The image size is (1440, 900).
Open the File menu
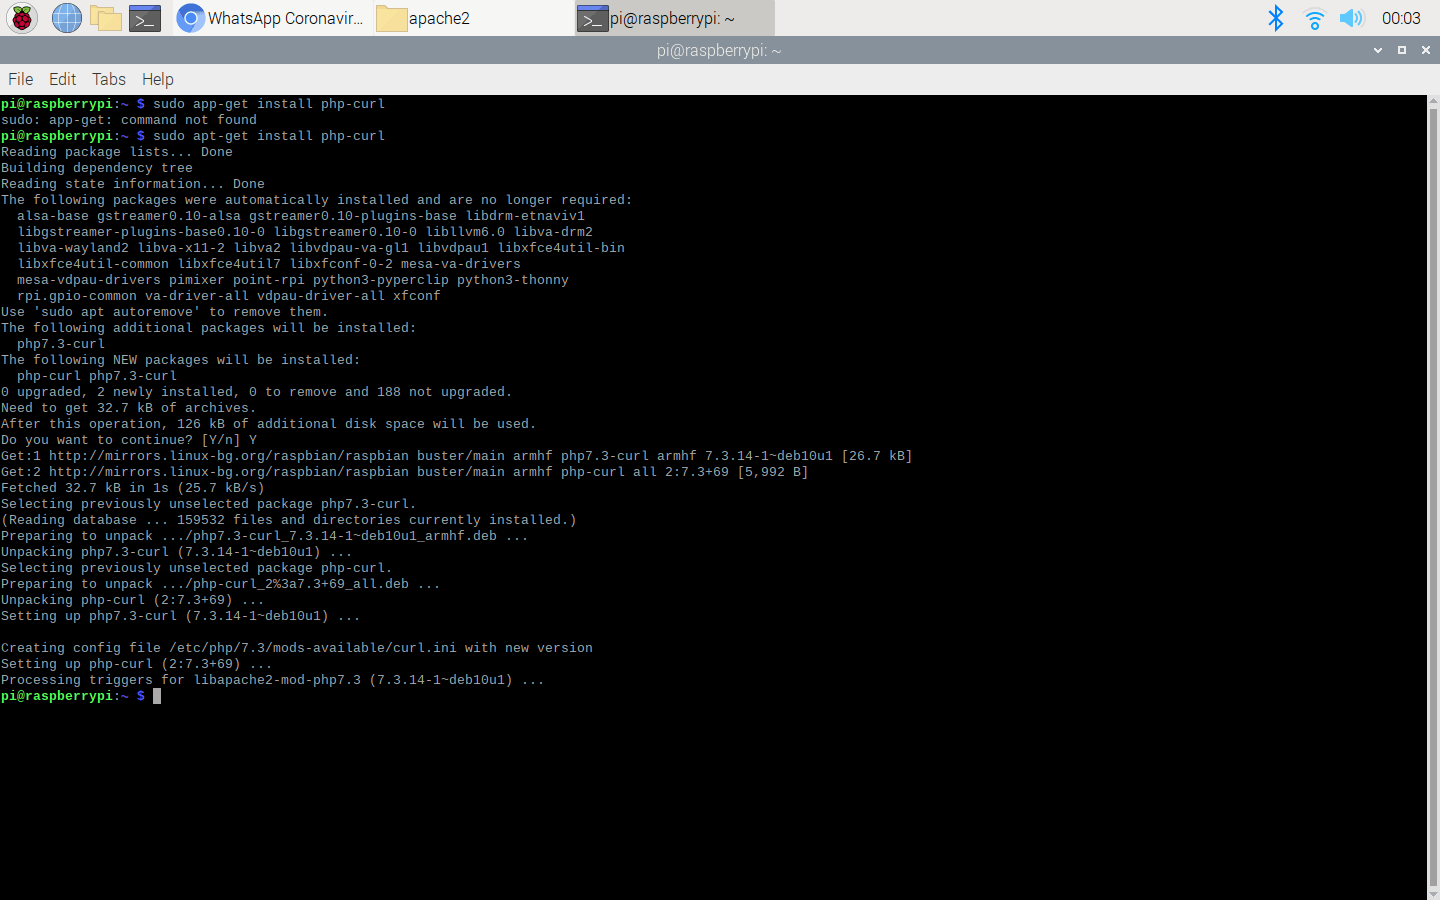click(21, 79)
